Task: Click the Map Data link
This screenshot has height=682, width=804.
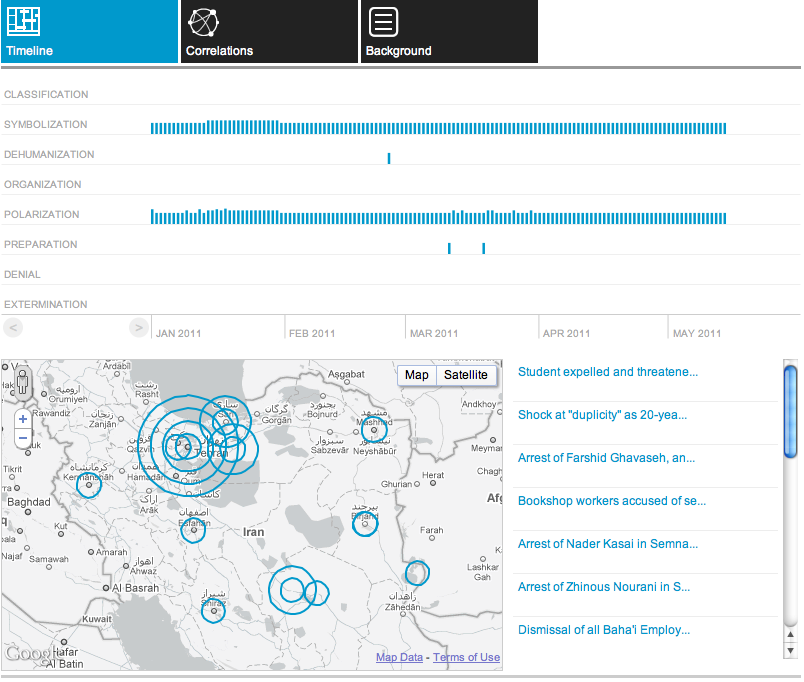Action: tap(399, 657)
